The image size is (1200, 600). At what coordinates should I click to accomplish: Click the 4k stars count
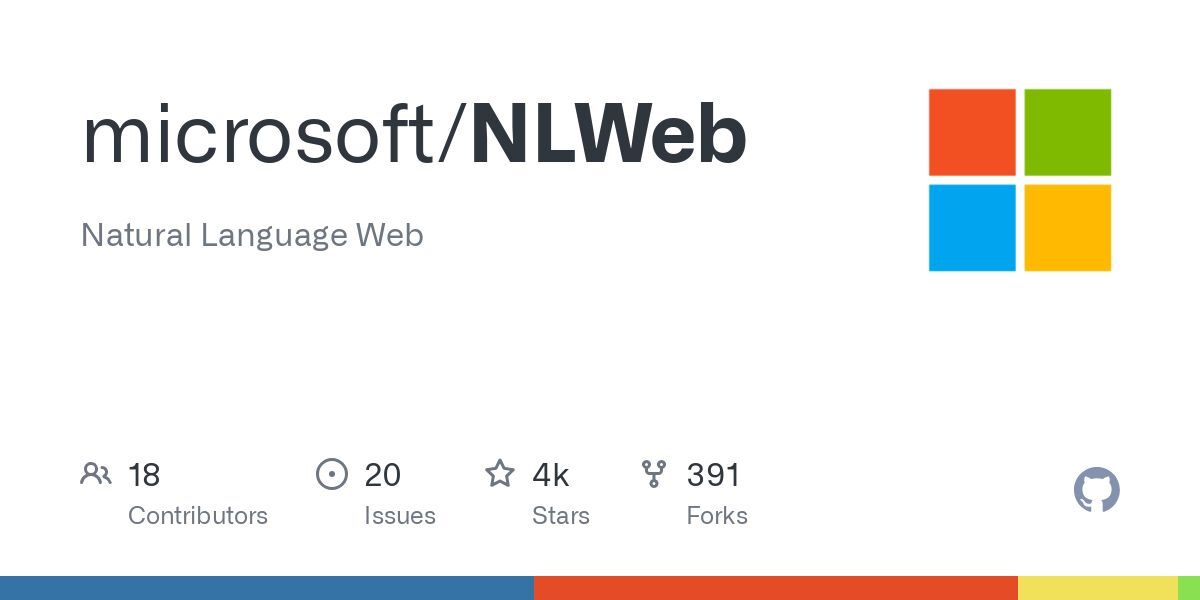pos(551,475)
